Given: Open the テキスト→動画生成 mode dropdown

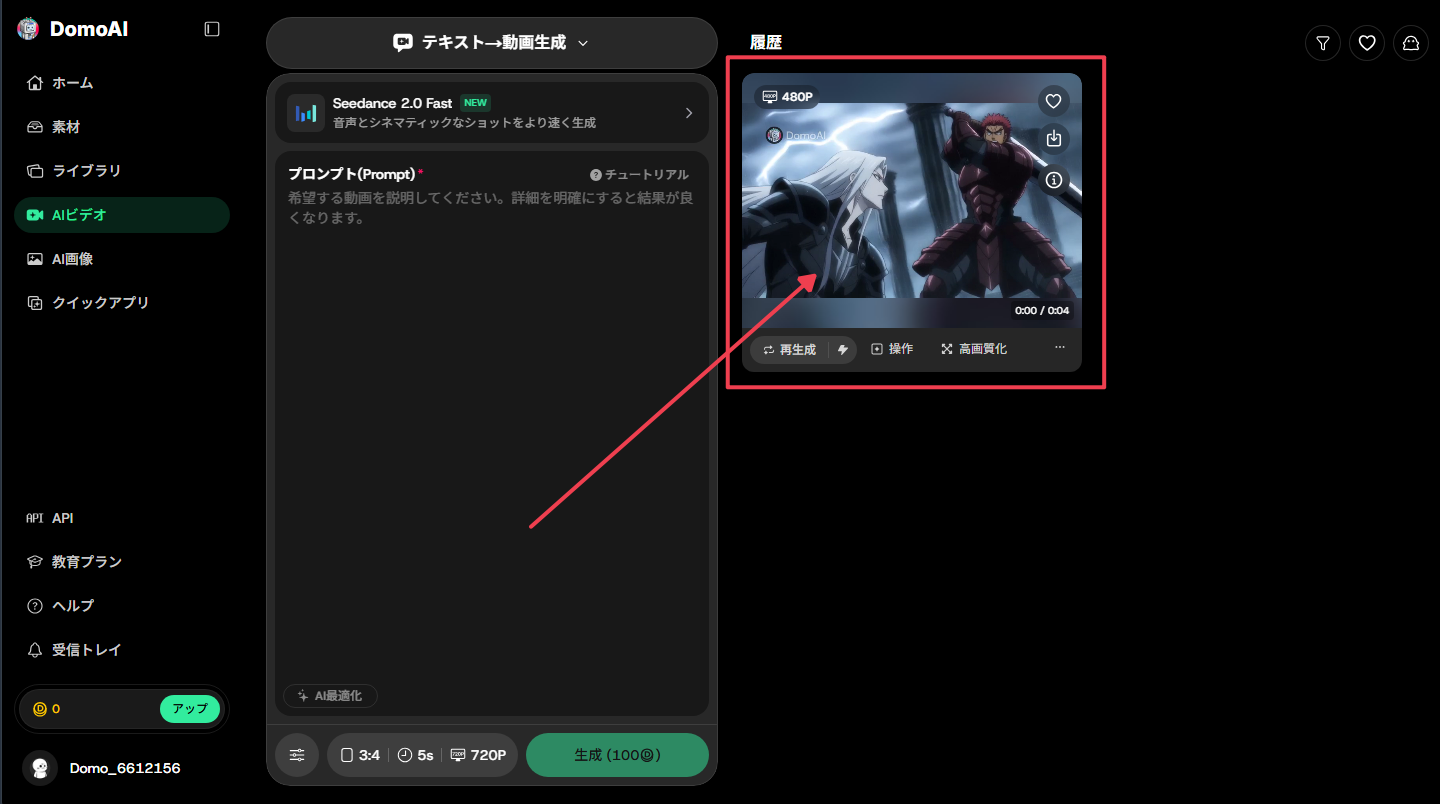Looking at the screenshot, I should pos(492,43).
